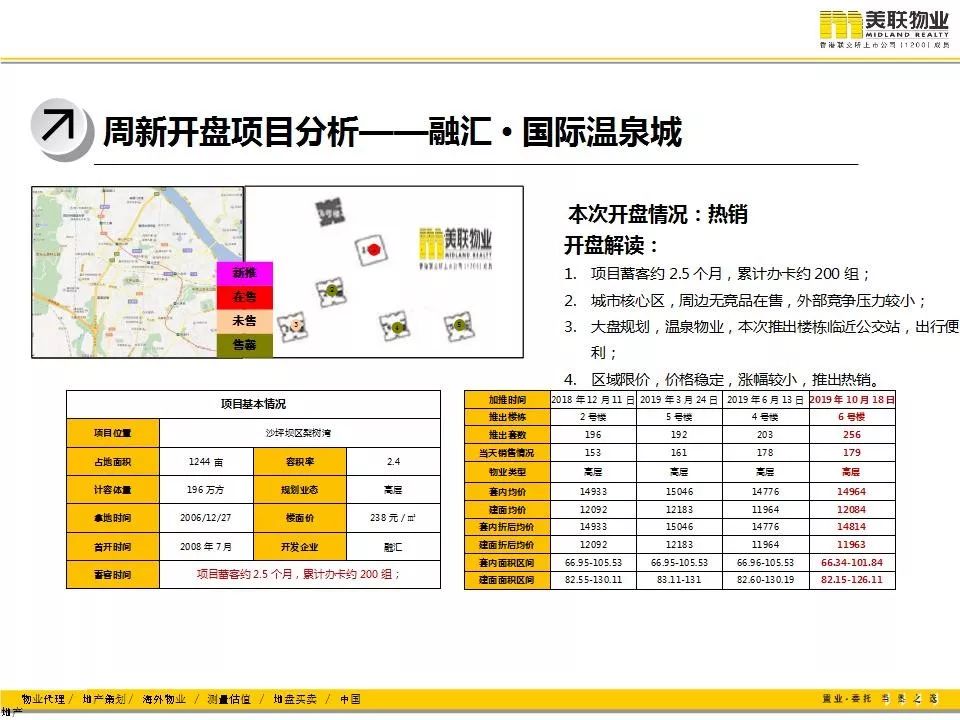Click the 计容体量 label cell
This screenshot has height=720, width=960.
(x=113, y=490)
